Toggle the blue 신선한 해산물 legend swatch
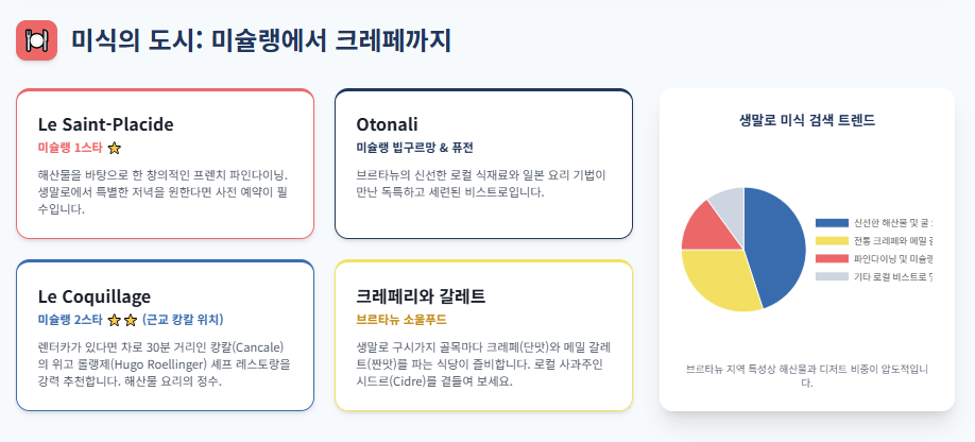 point(831,223)
